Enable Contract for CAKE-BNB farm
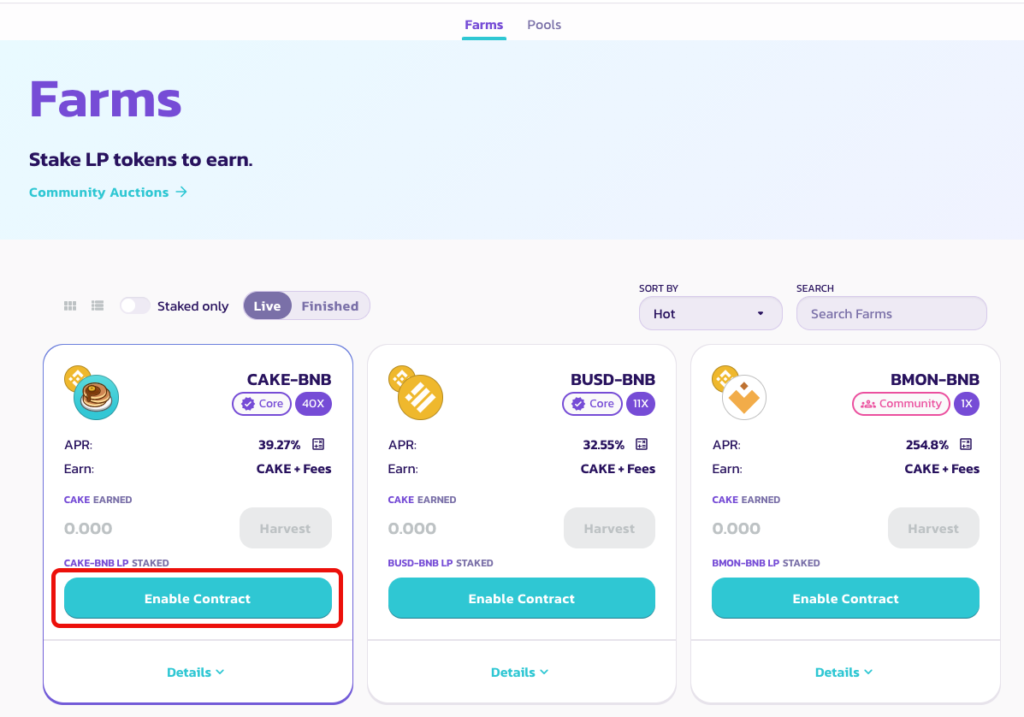1024x717 pixels. (x=198, y=598)
